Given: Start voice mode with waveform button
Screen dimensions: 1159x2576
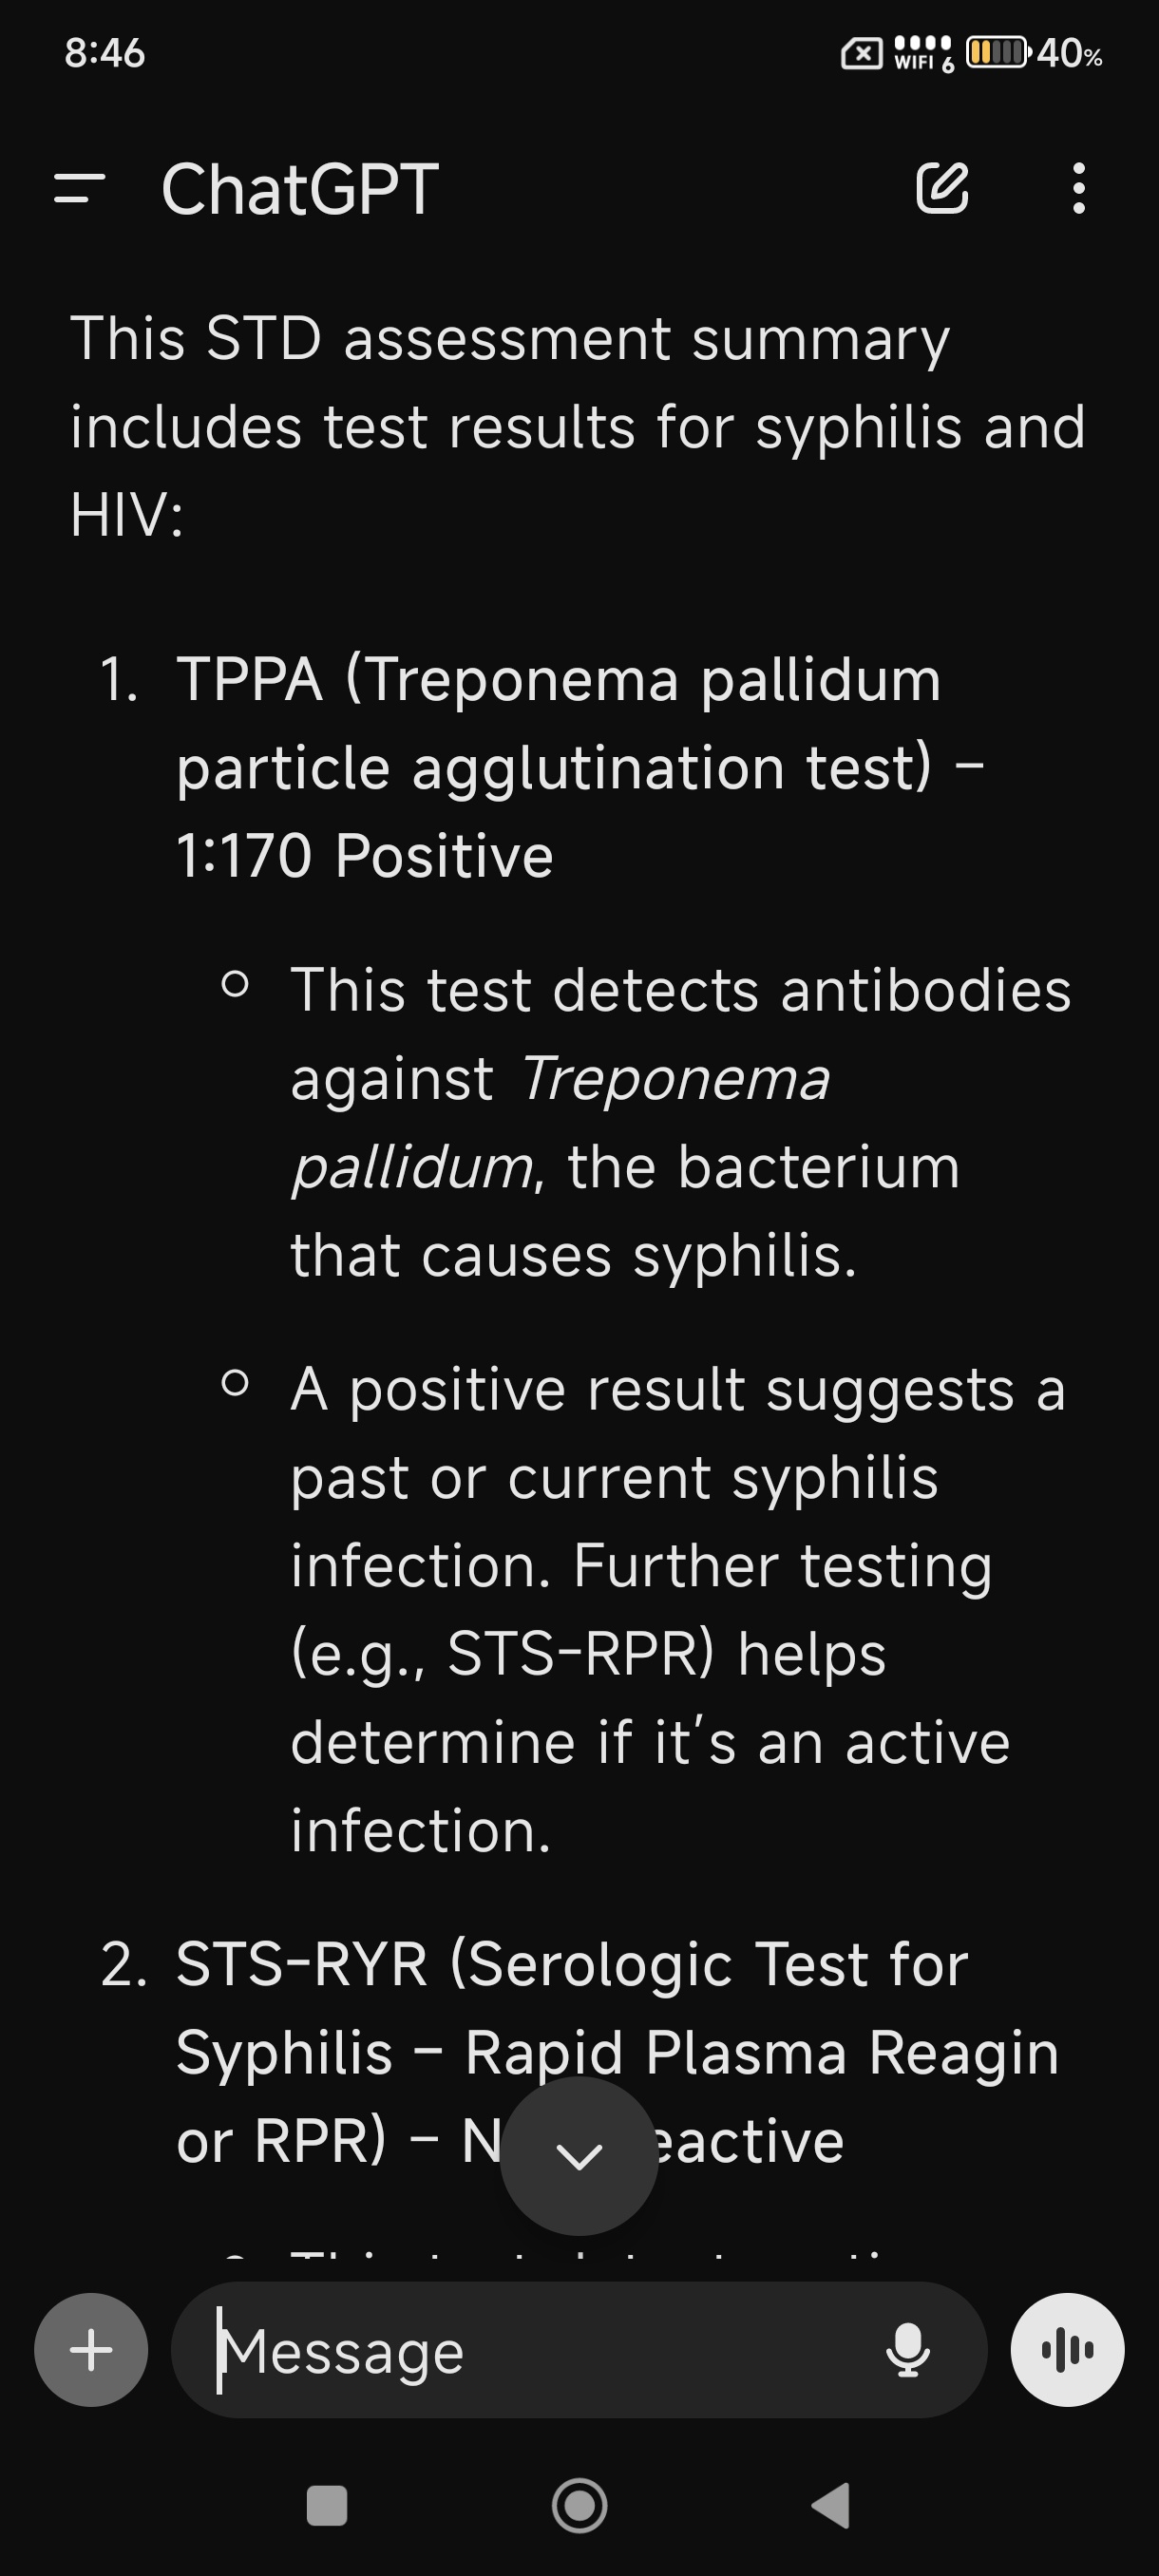Looking at the screenshot, I should point(1067,2350).
